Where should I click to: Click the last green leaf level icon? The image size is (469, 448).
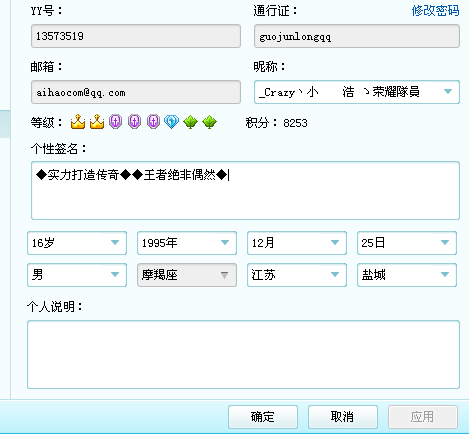pos(209,122)
